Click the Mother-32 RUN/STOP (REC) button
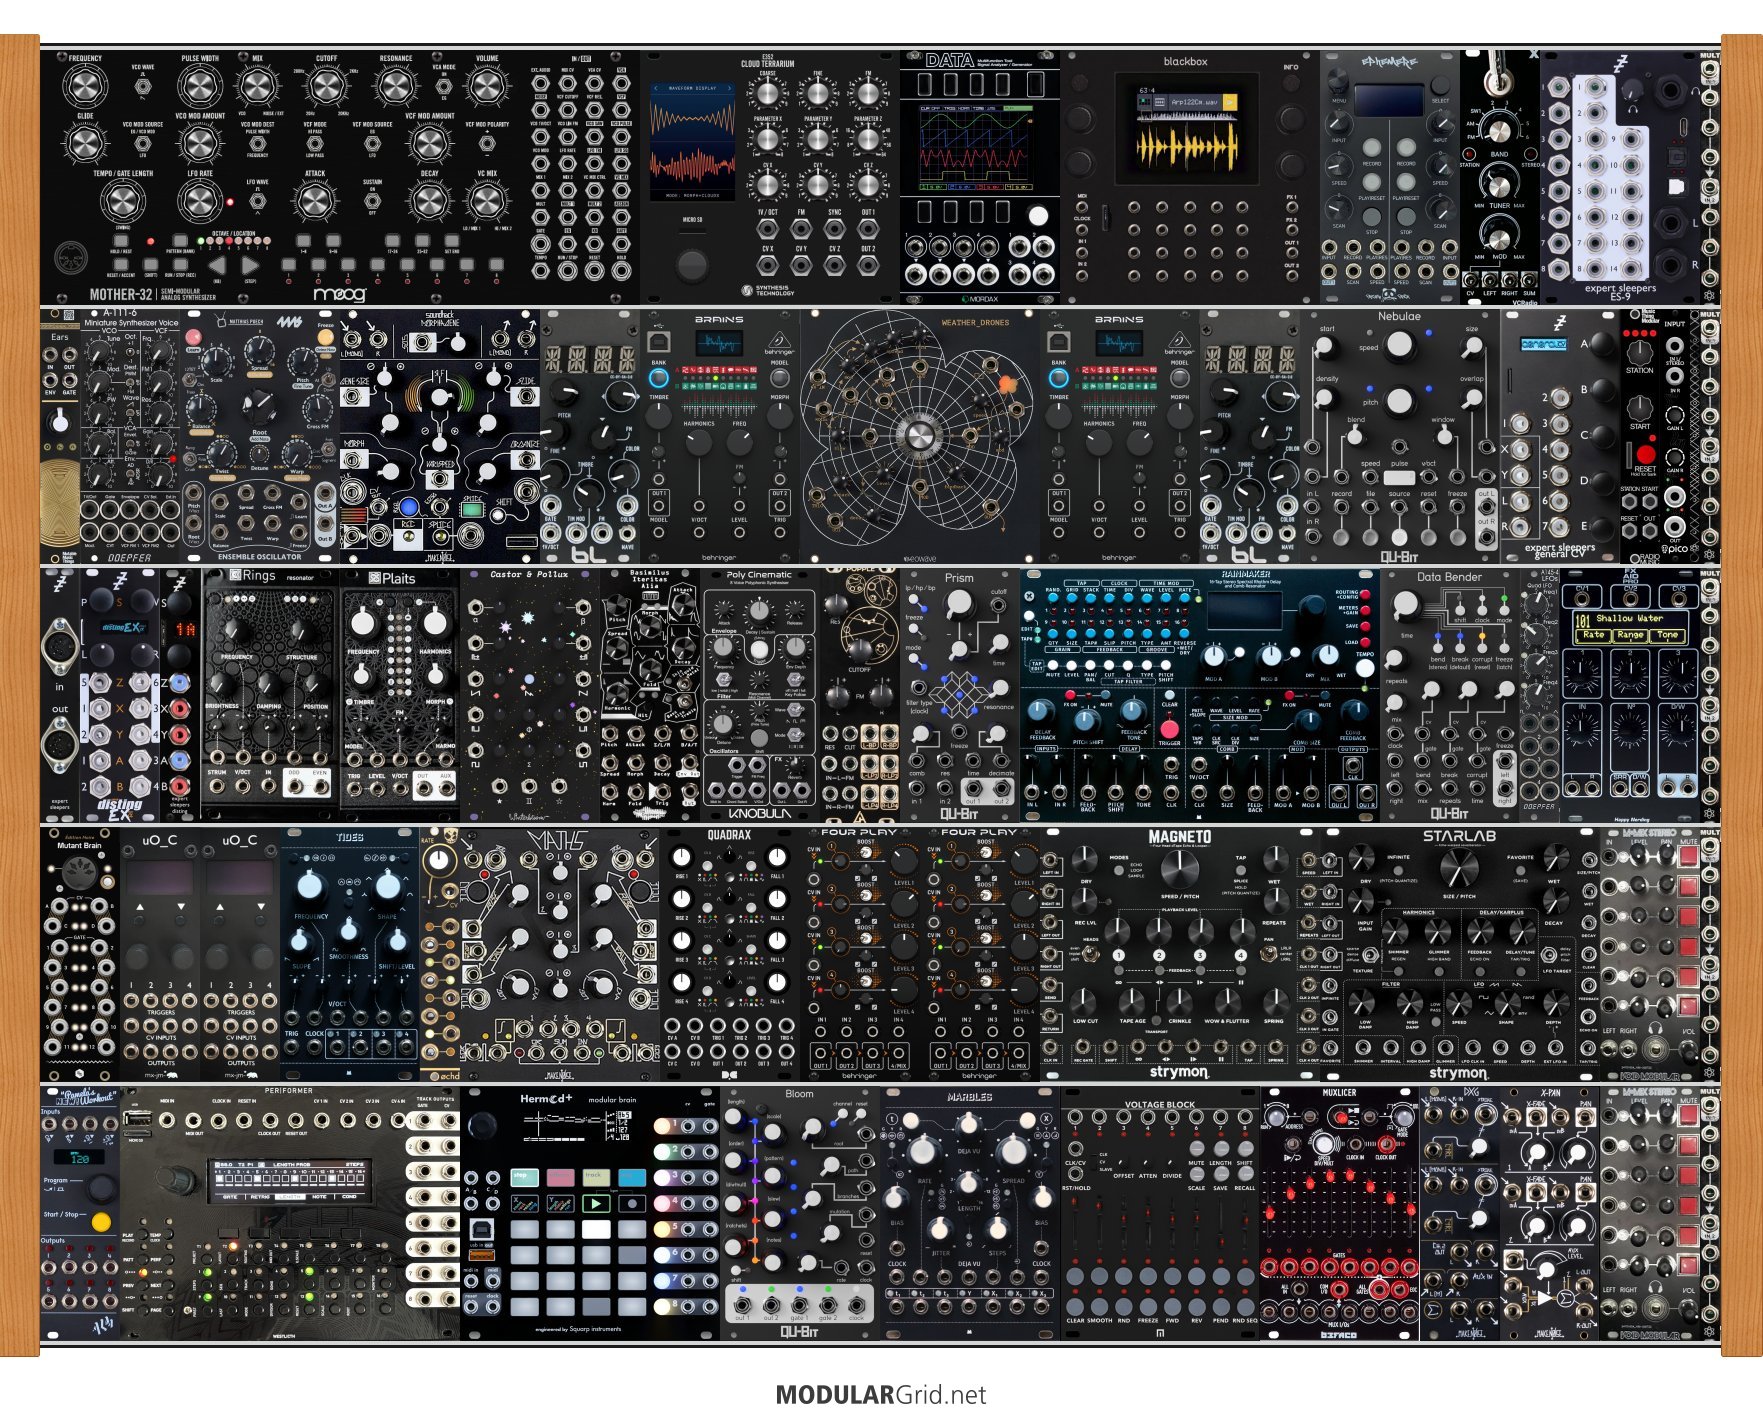This screenshot has height=1416, width=1763. 180,266
